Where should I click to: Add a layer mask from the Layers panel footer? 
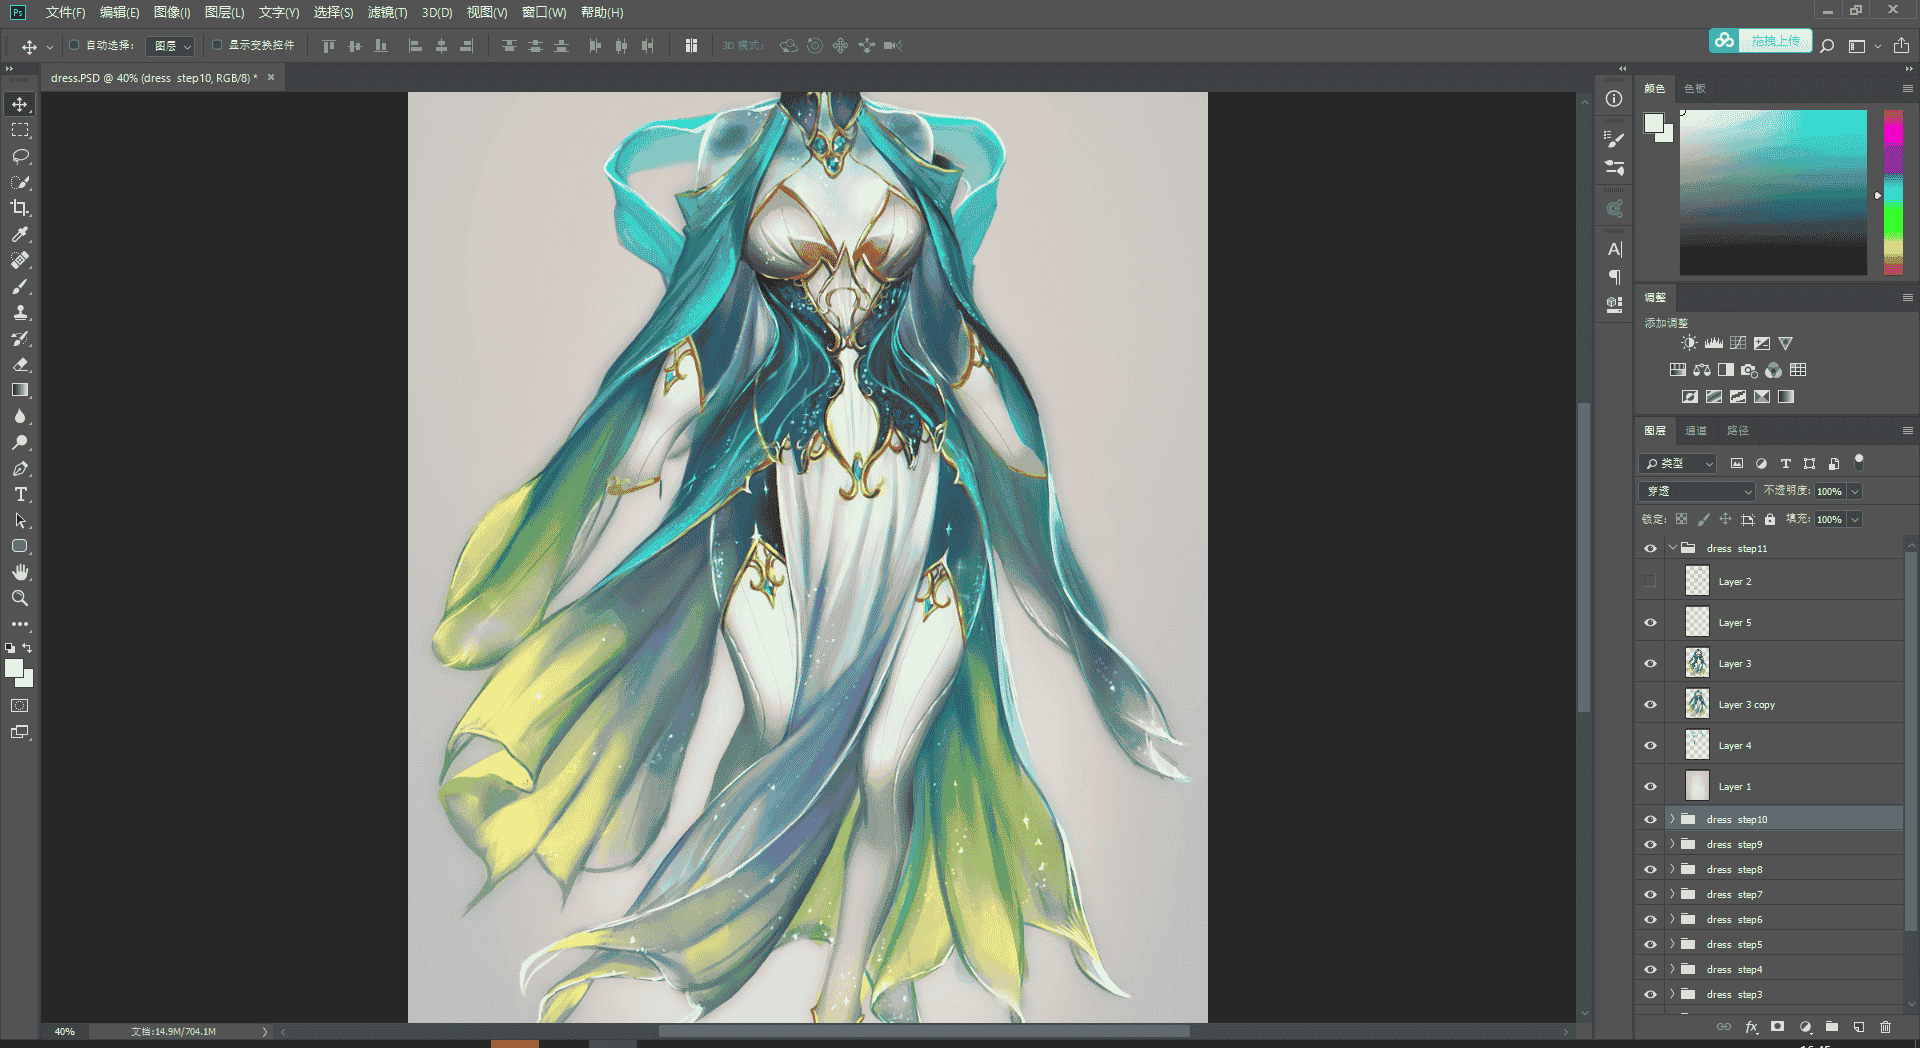pos(1777,1026)
